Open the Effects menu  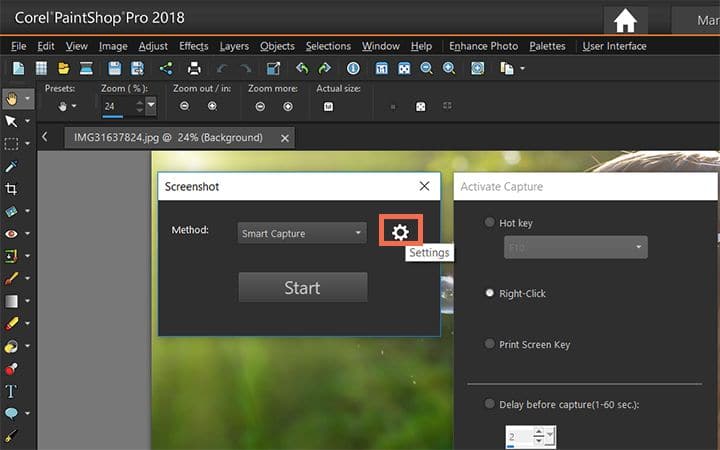point(193,46)
